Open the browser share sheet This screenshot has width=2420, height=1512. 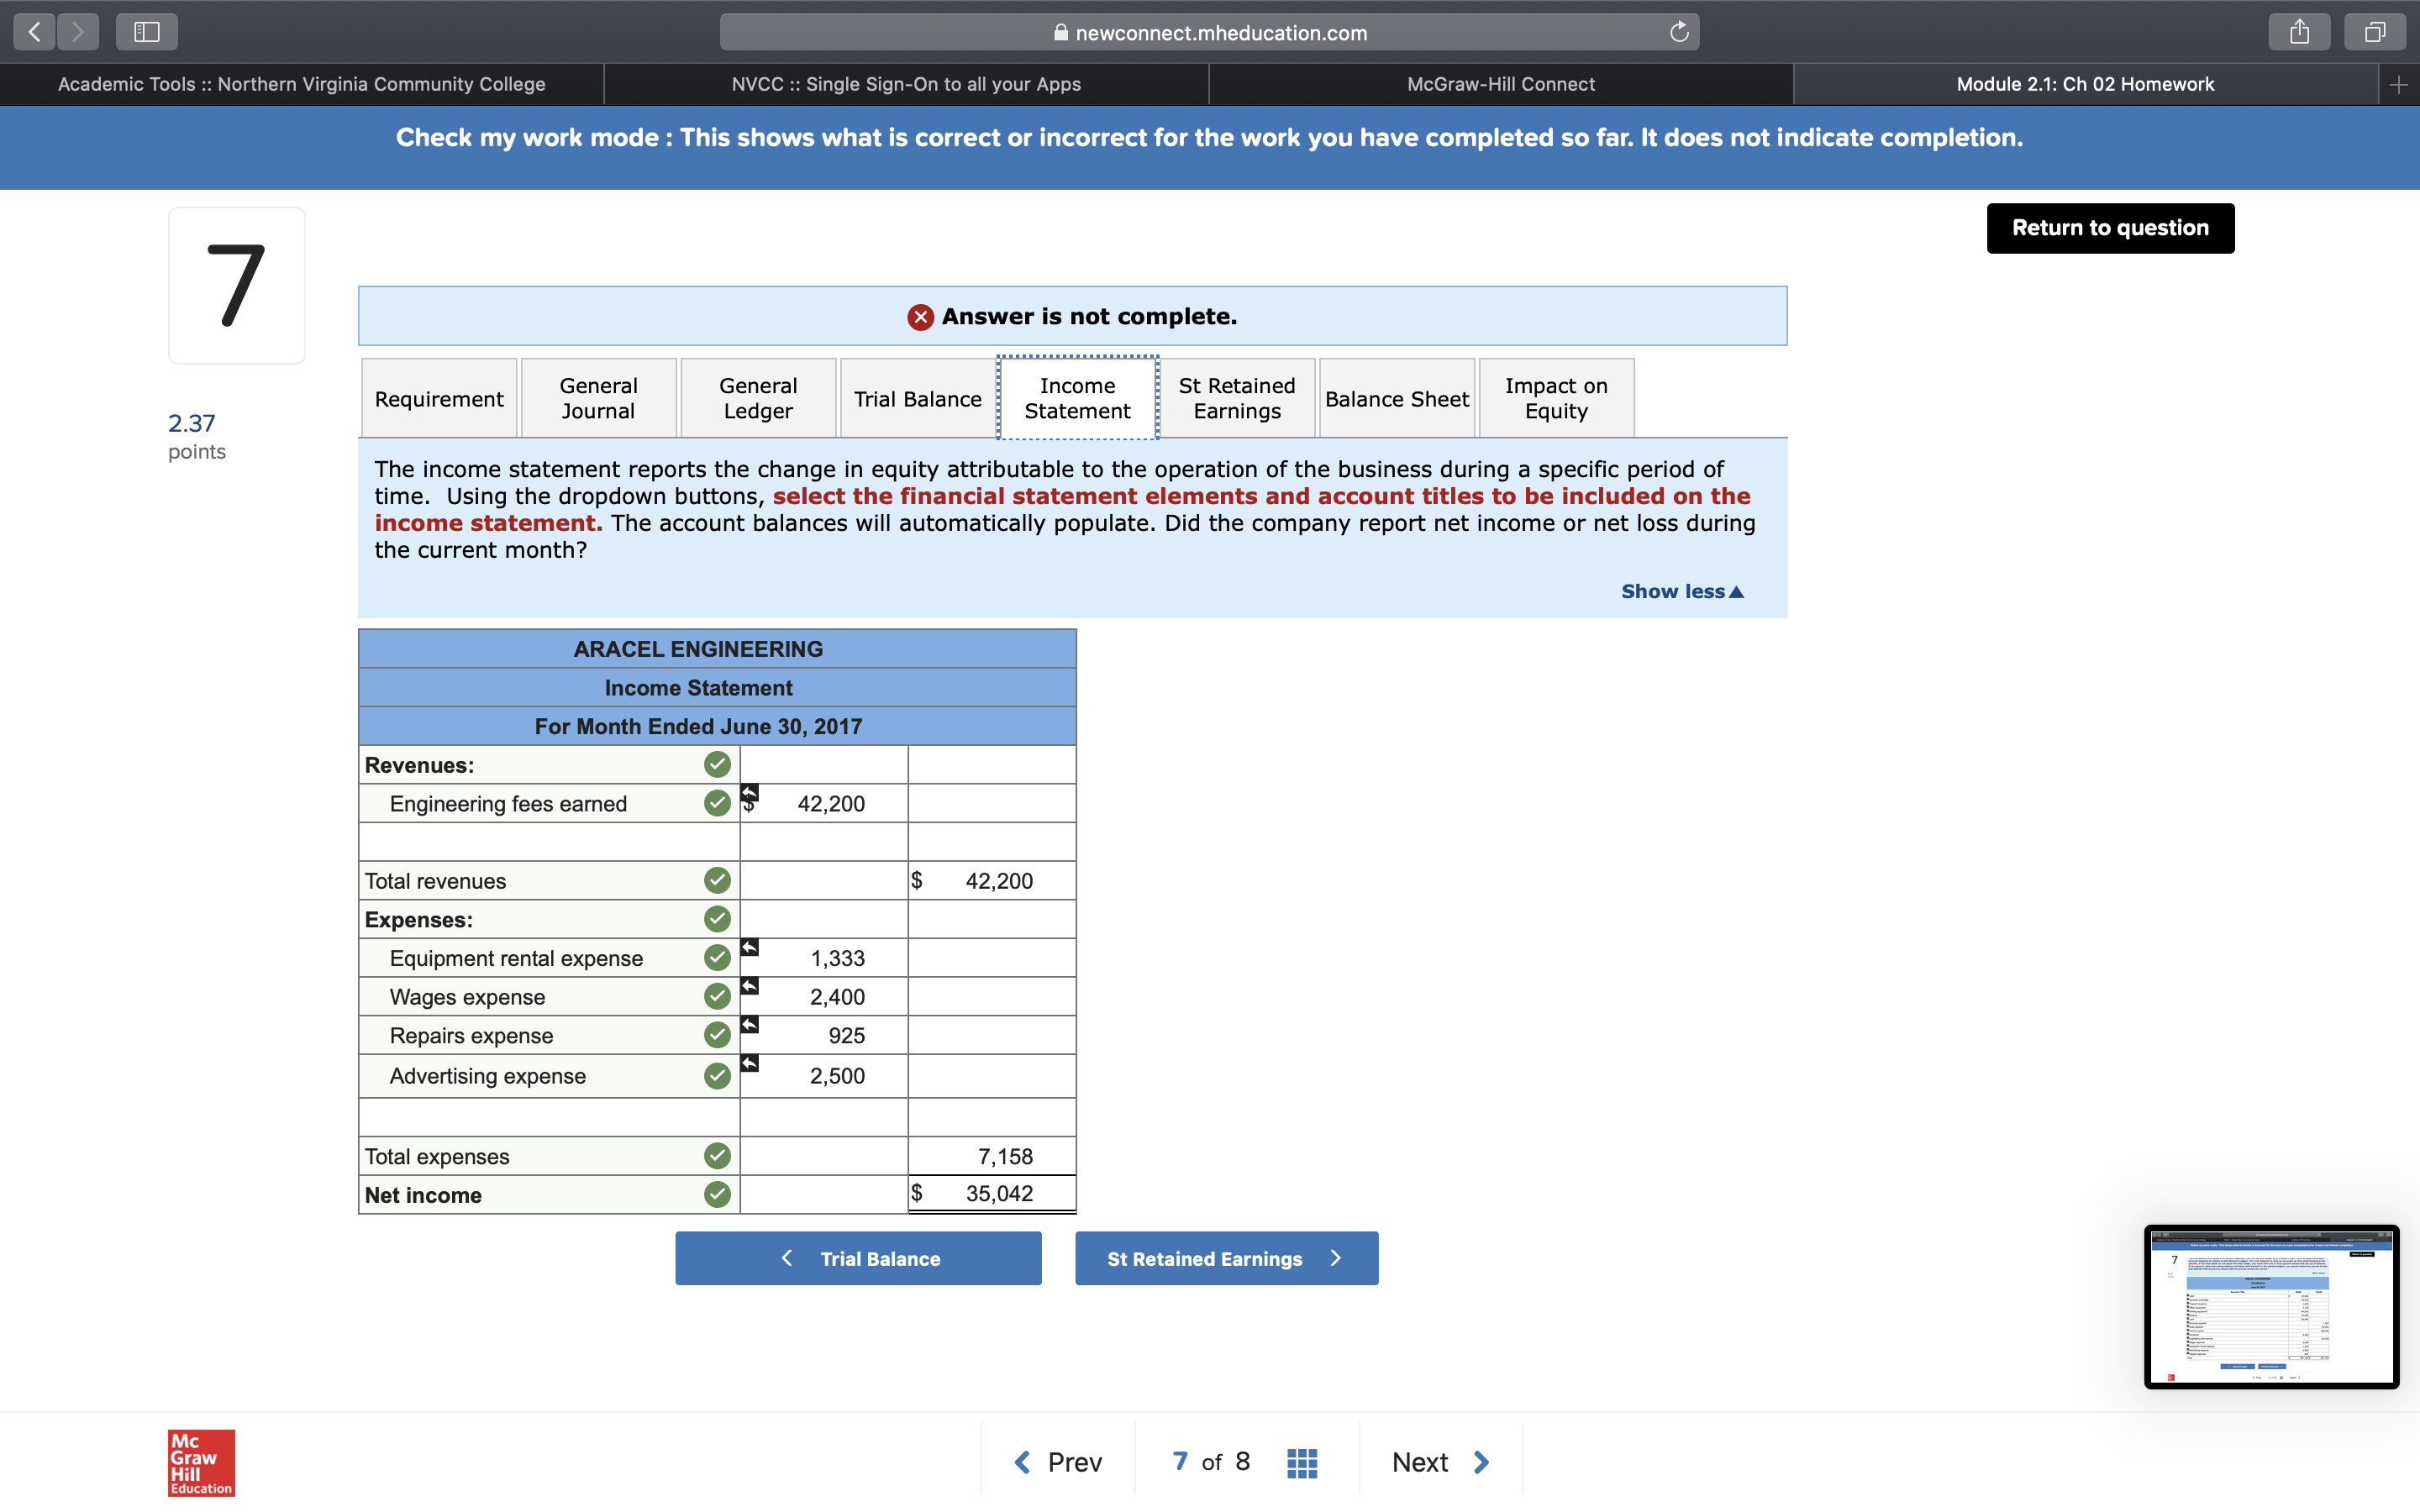(2300, 31)
